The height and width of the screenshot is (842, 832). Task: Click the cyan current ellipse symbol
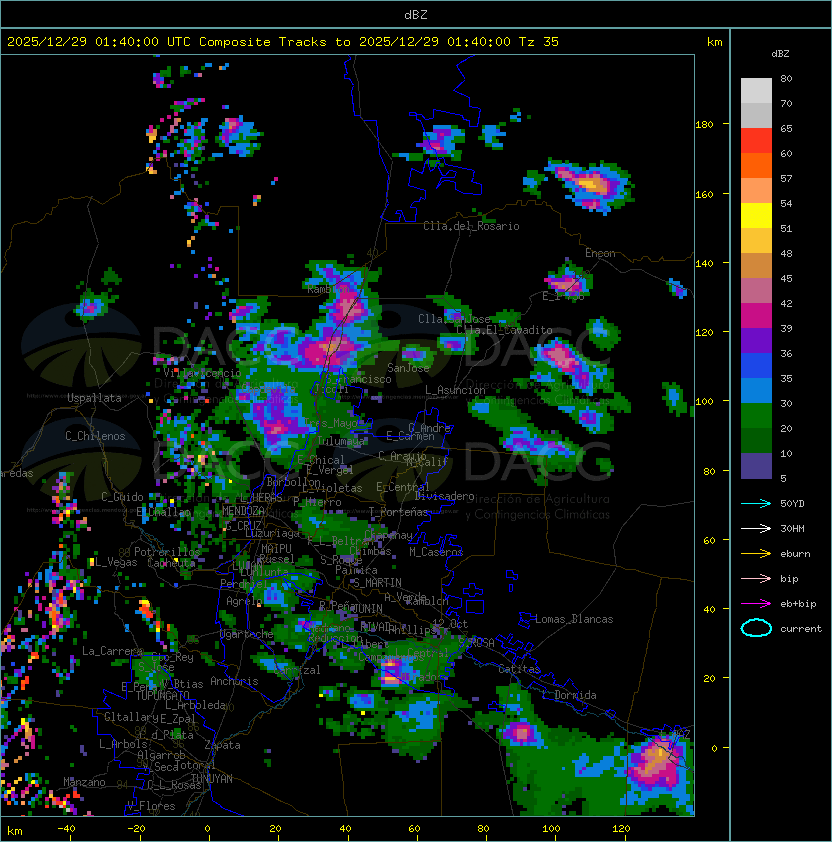[756, 628]
